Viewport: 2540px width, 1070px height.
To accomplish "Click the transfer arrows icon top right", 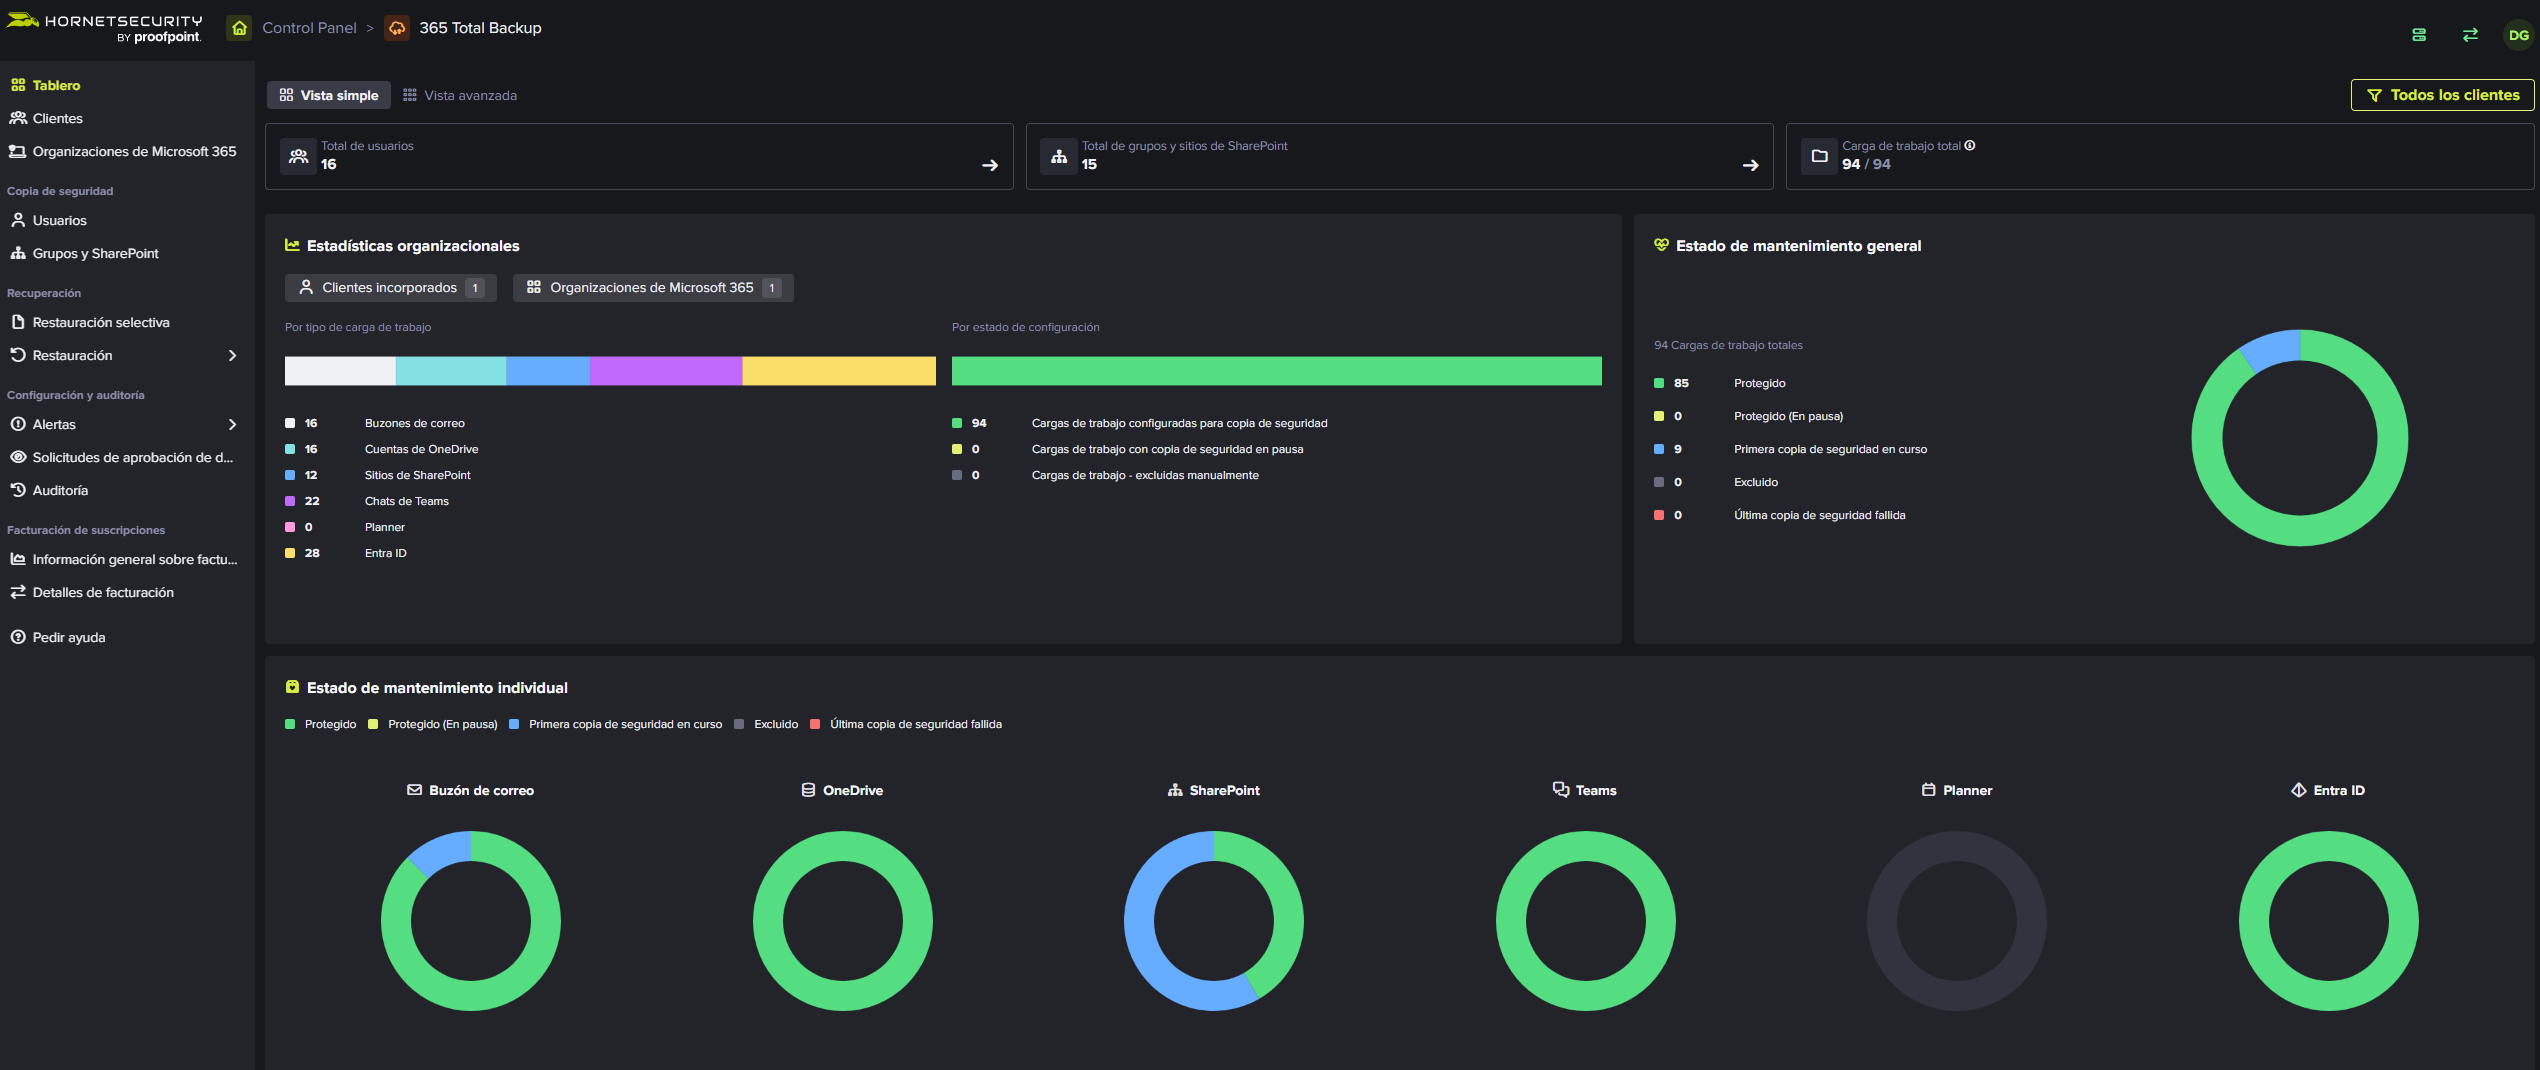I will pyautogui.click(x=2470, y=34).
